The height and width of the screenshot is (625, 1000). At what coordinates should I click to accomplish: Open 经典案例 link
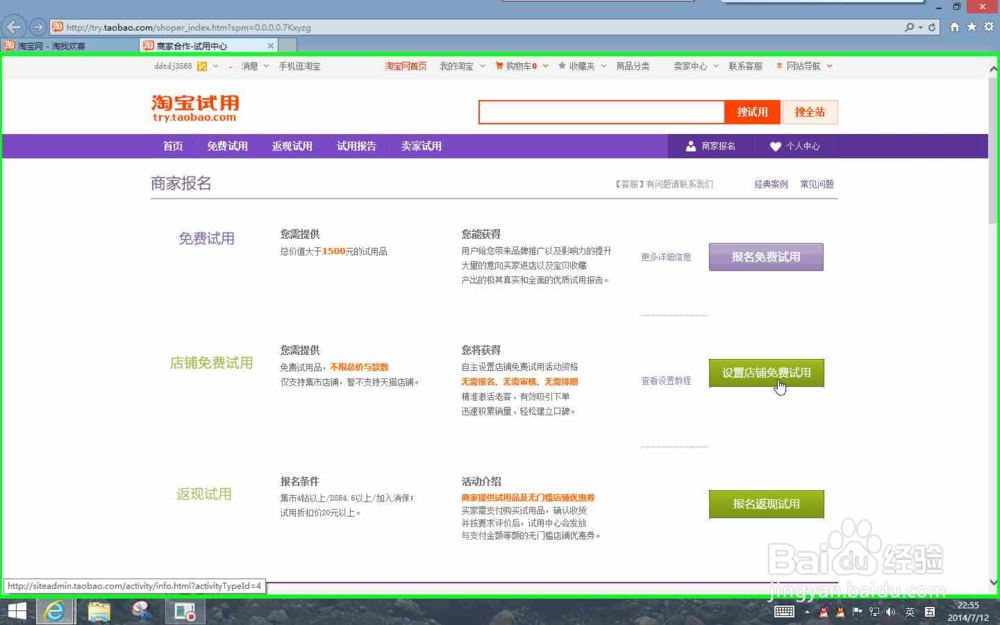coord(771,184)
